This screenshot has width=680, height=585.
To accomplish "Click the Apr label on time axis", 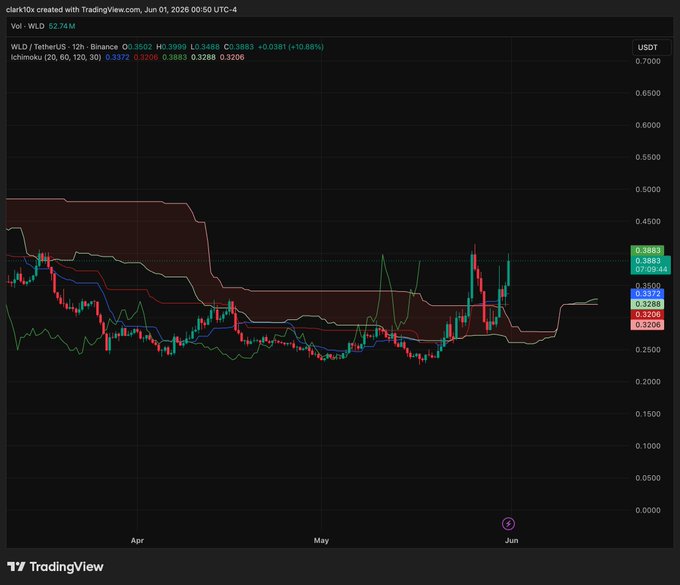I will point(137,540).
